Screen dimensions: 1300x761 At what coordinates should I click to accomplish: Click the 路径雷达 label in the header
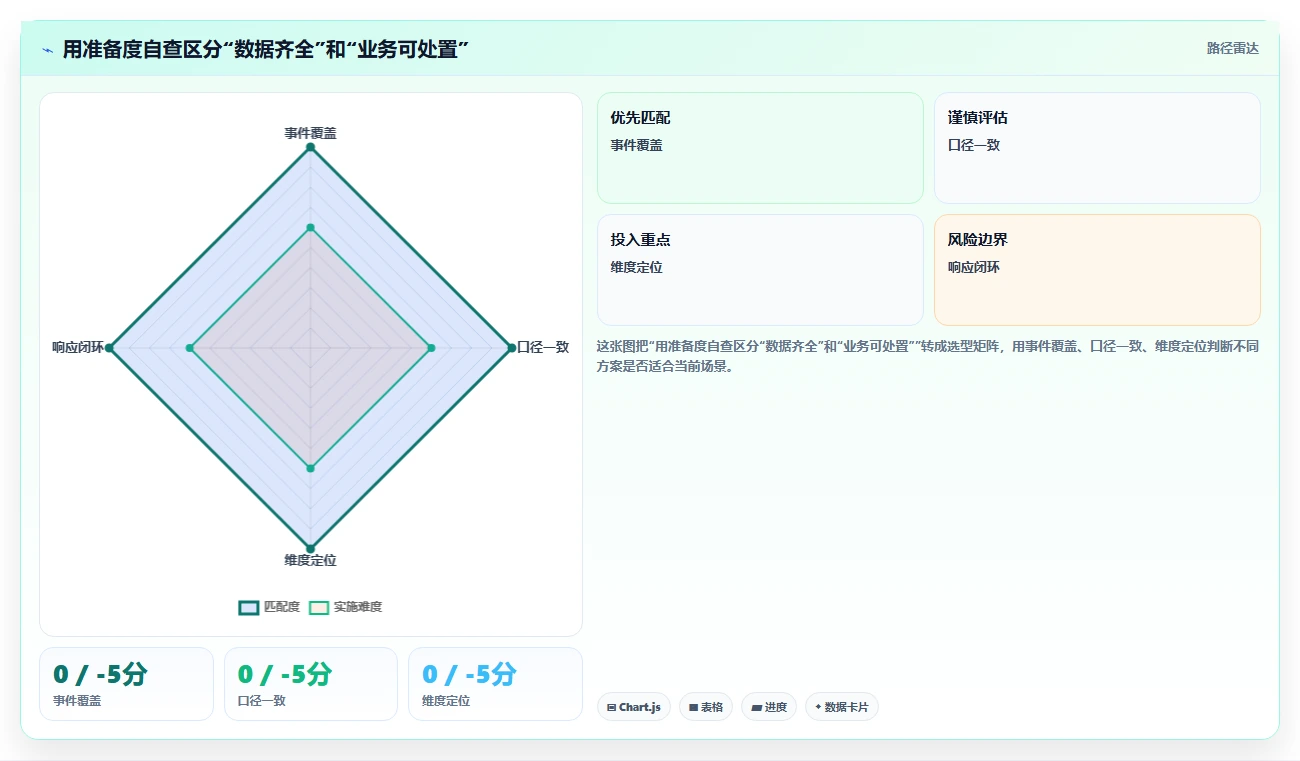(1232, 48)
